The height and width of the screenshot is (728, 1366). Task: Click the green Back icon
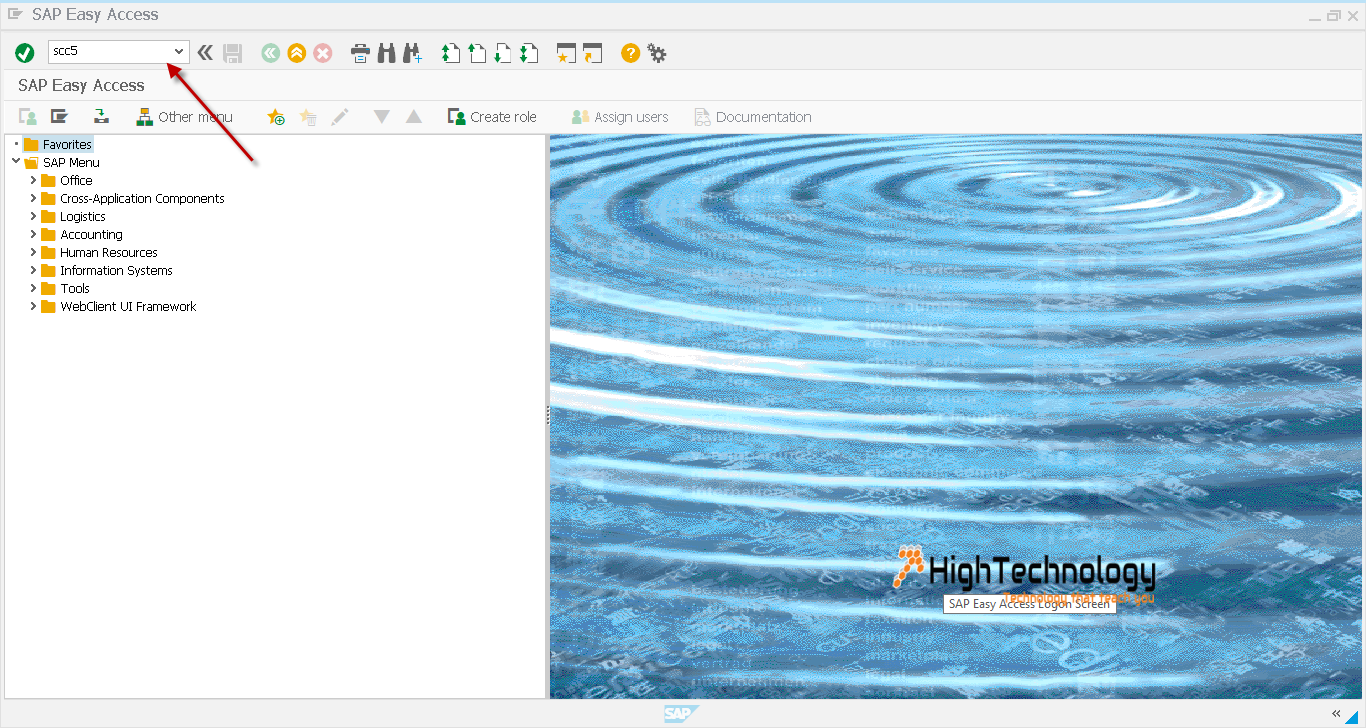270,53
